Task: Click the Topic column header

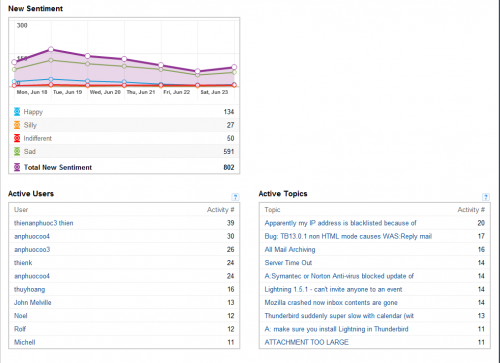Action: 272,210
